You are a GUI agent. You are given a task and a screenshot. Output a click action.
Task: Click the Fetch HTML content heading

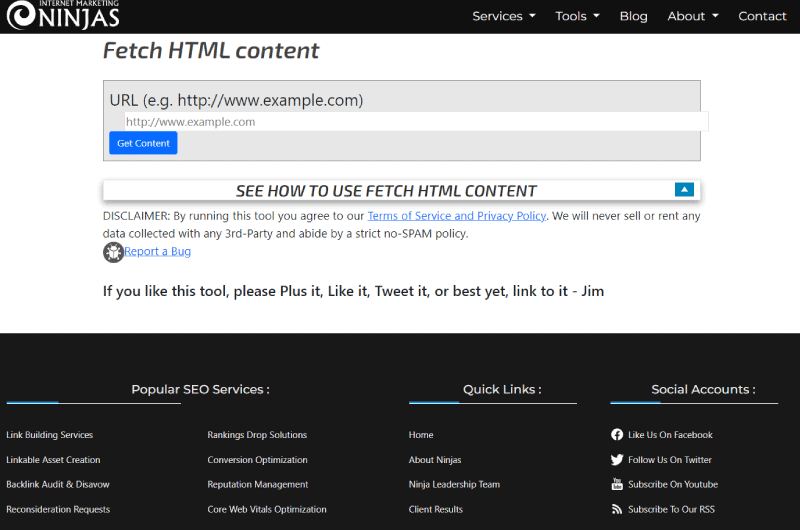point(211,51)
